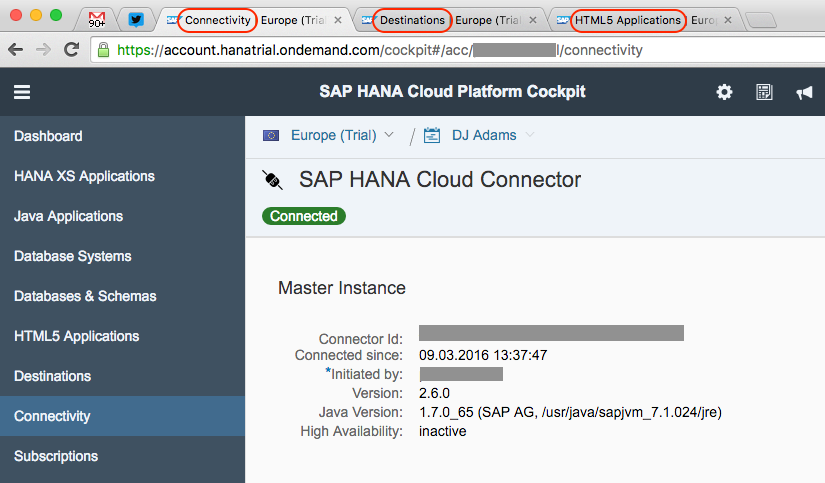Click the megaphone announcements icon
Viewport: 825px width, 483px height.
(x=804, y=93)
